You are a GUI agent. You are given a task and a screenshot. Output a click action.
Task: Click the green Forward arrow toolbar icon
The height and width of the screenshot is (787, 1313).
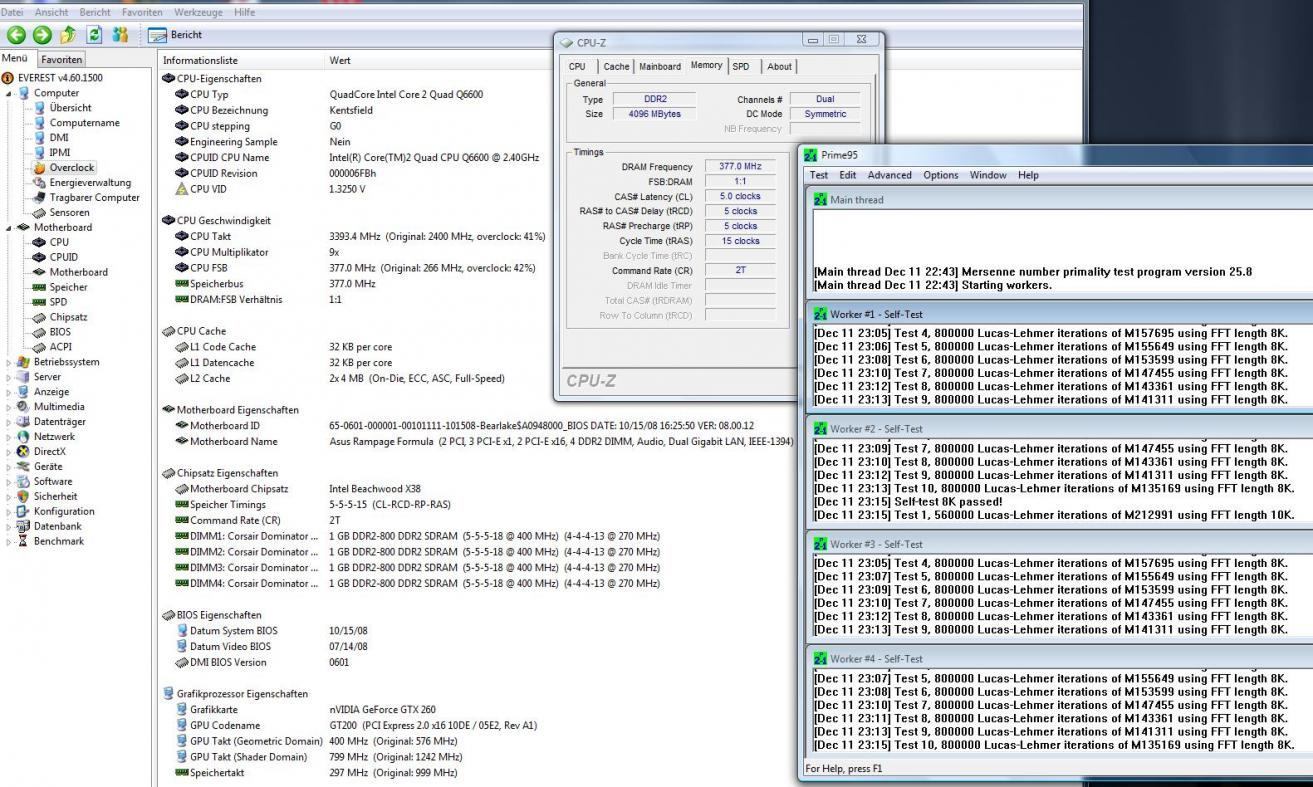41,35
